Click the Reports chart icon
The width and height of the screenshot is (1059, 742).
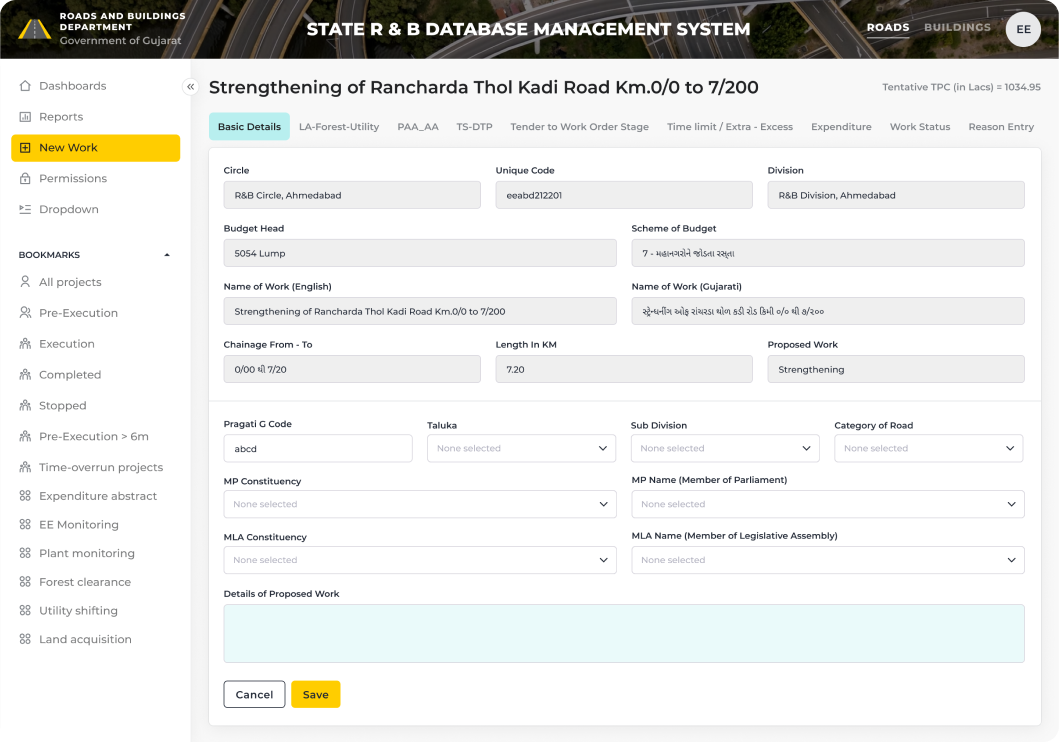(25, 117)
